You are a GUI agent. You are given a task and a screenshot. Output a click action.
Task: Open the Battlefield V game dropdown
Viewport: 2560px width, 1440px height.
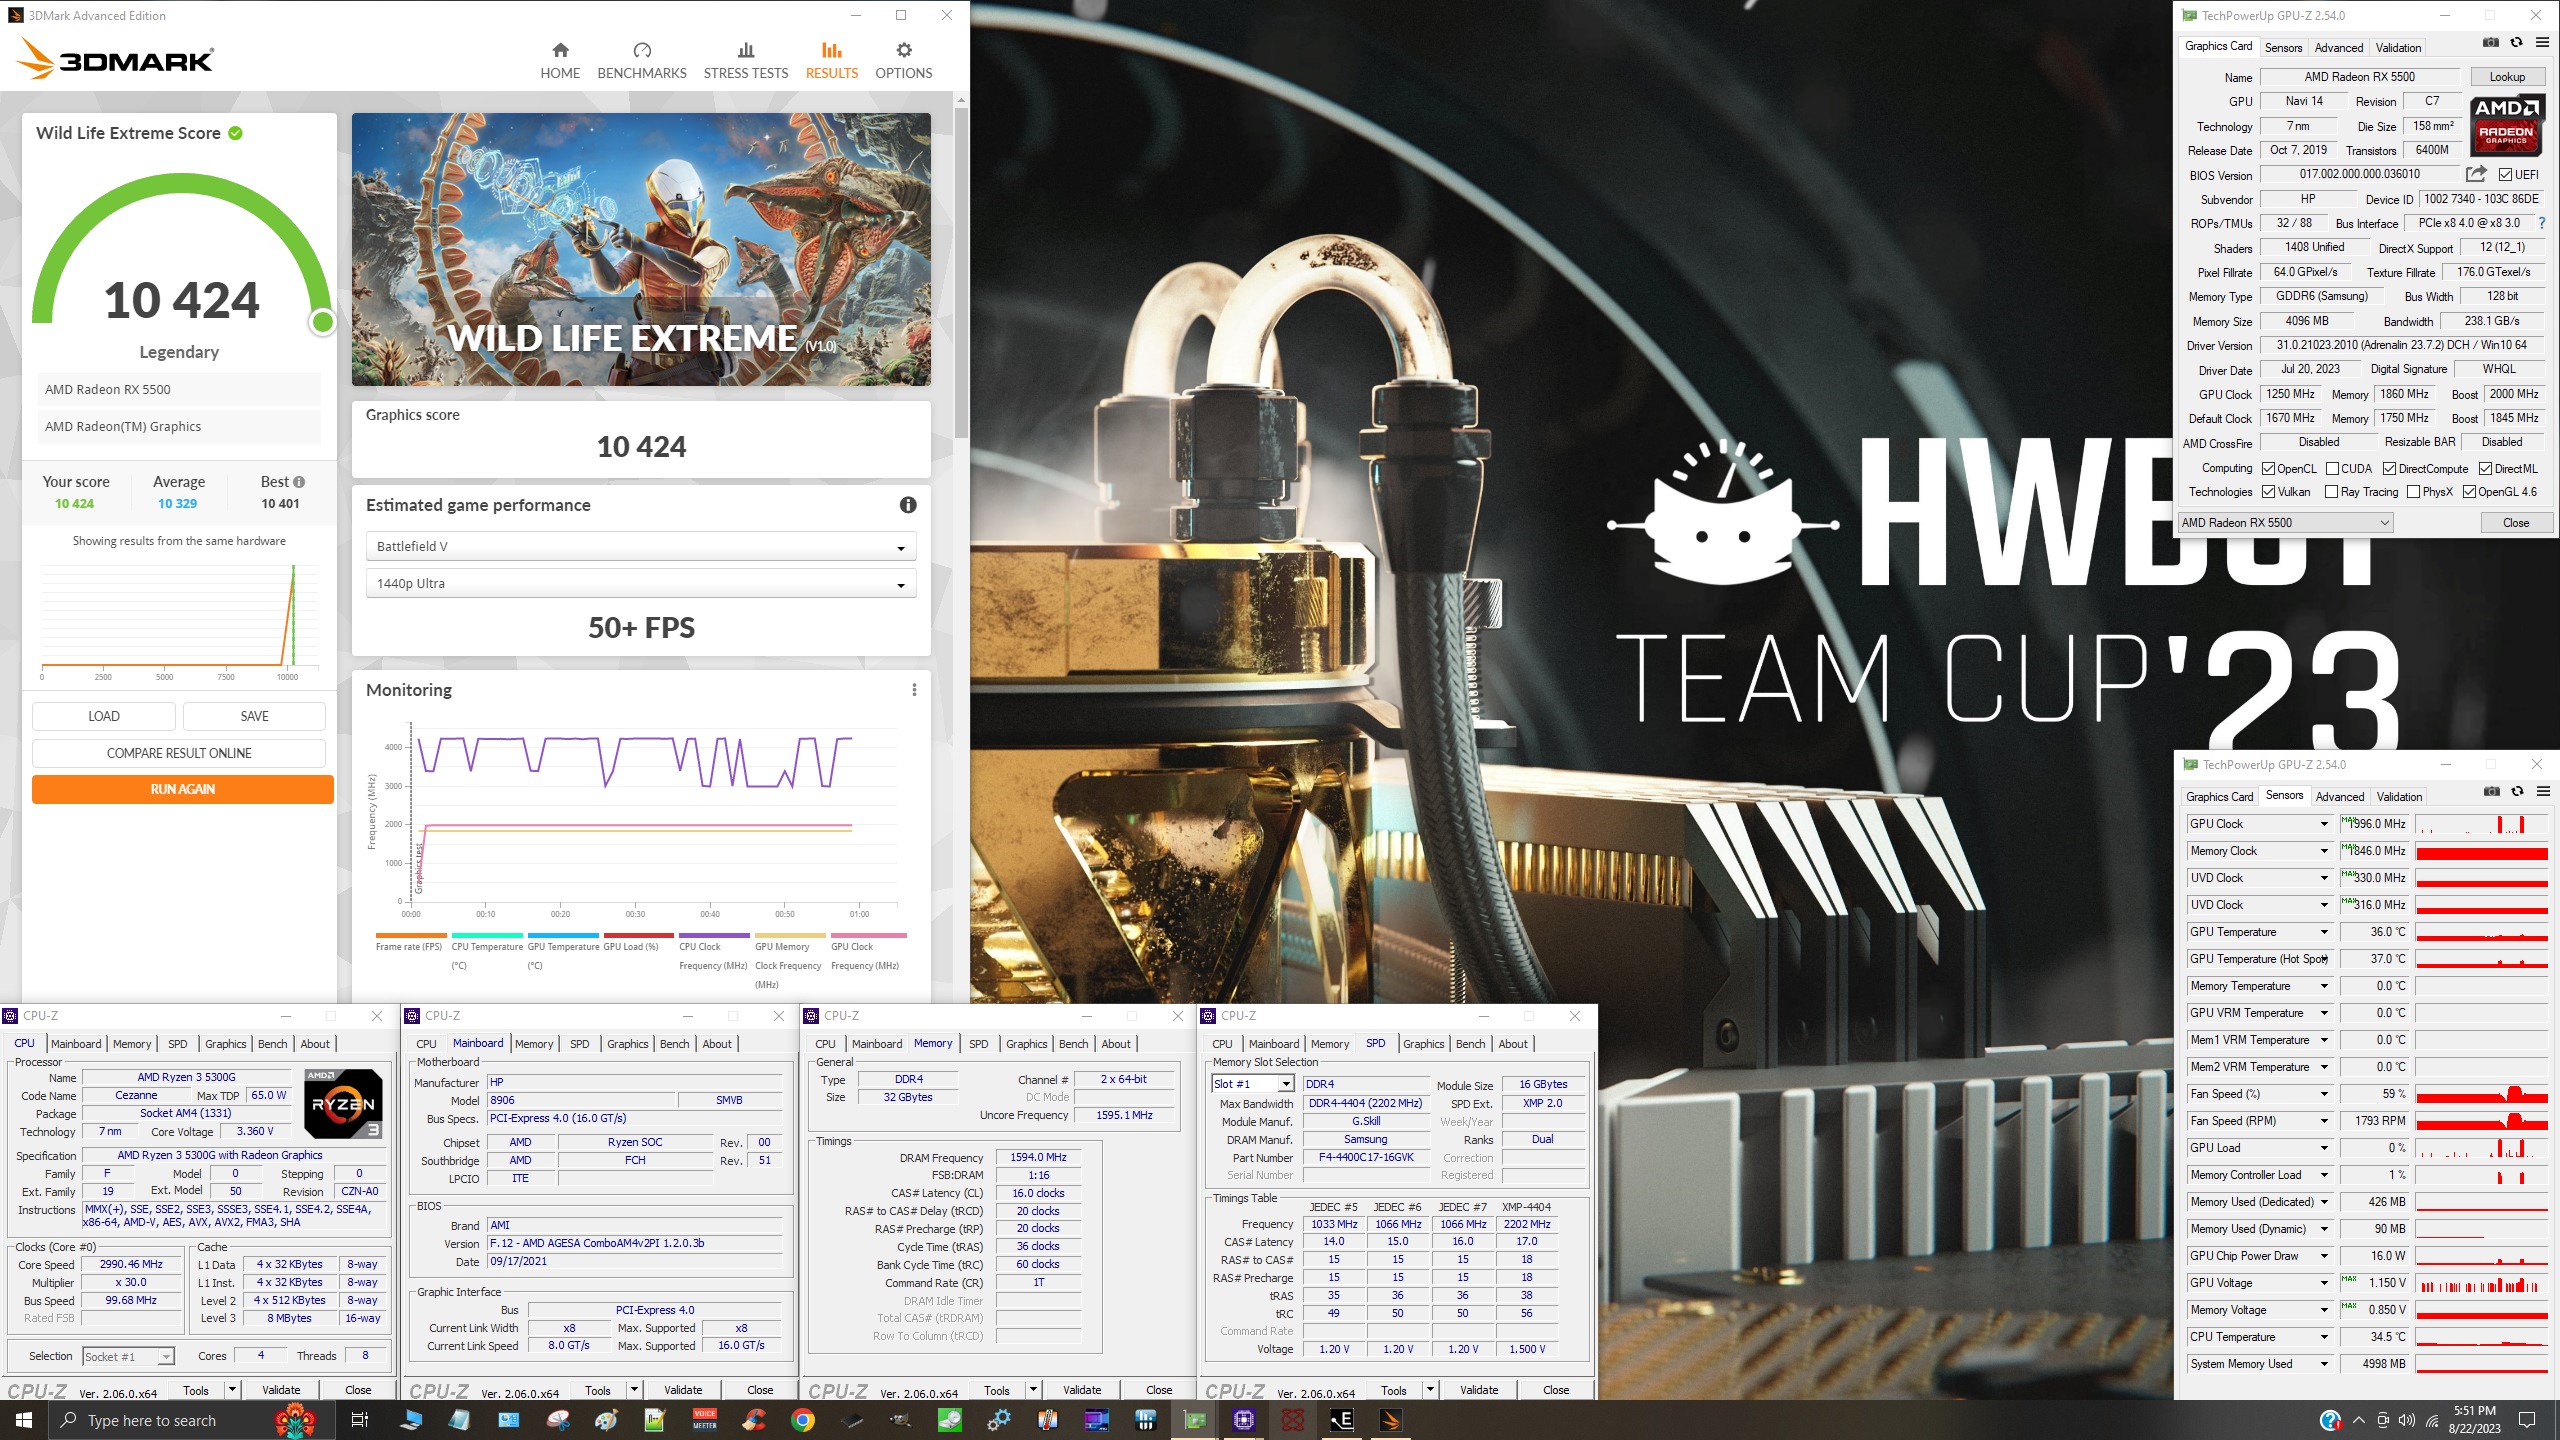pyautogui.click(x=641, y=547)
